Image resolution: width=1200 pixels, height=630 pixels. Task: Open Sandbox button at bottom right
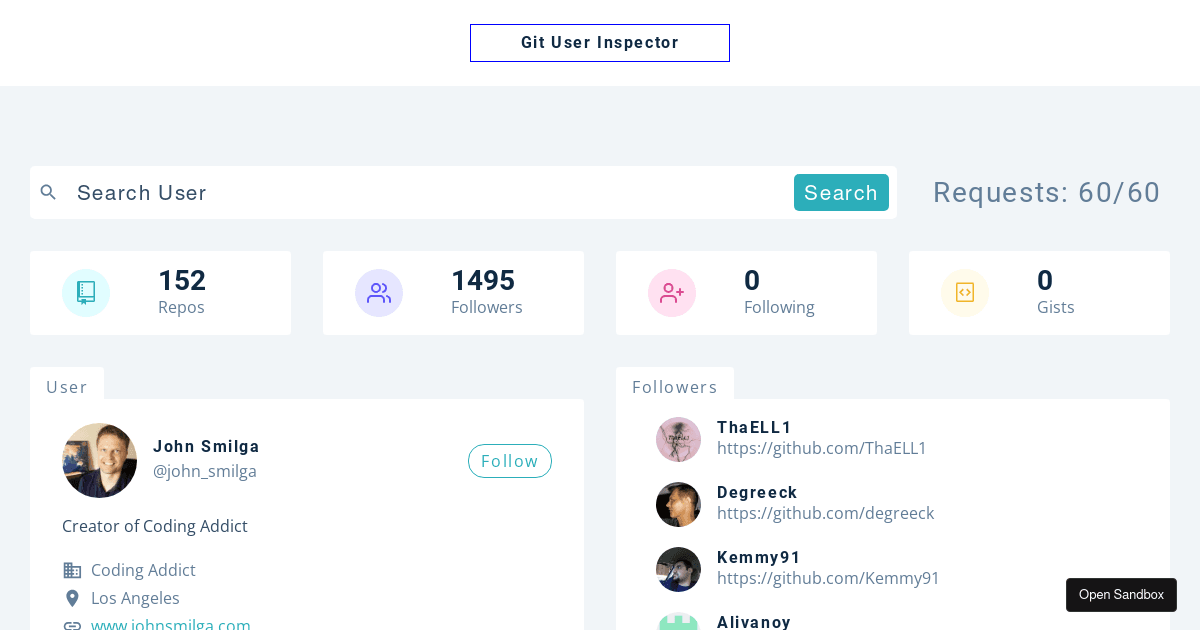1121,595
